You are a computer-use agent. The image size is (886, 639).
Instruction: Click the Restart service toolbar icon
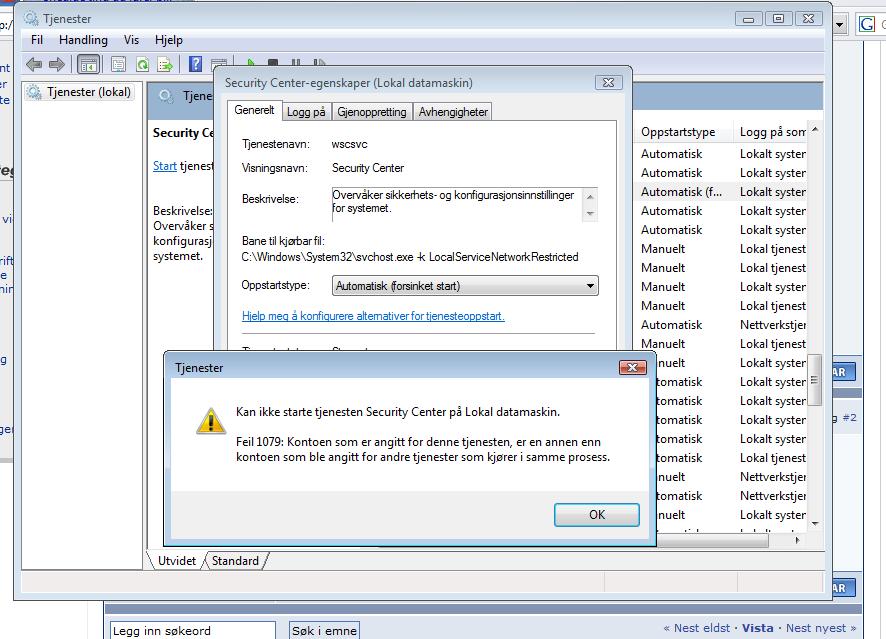319,62
